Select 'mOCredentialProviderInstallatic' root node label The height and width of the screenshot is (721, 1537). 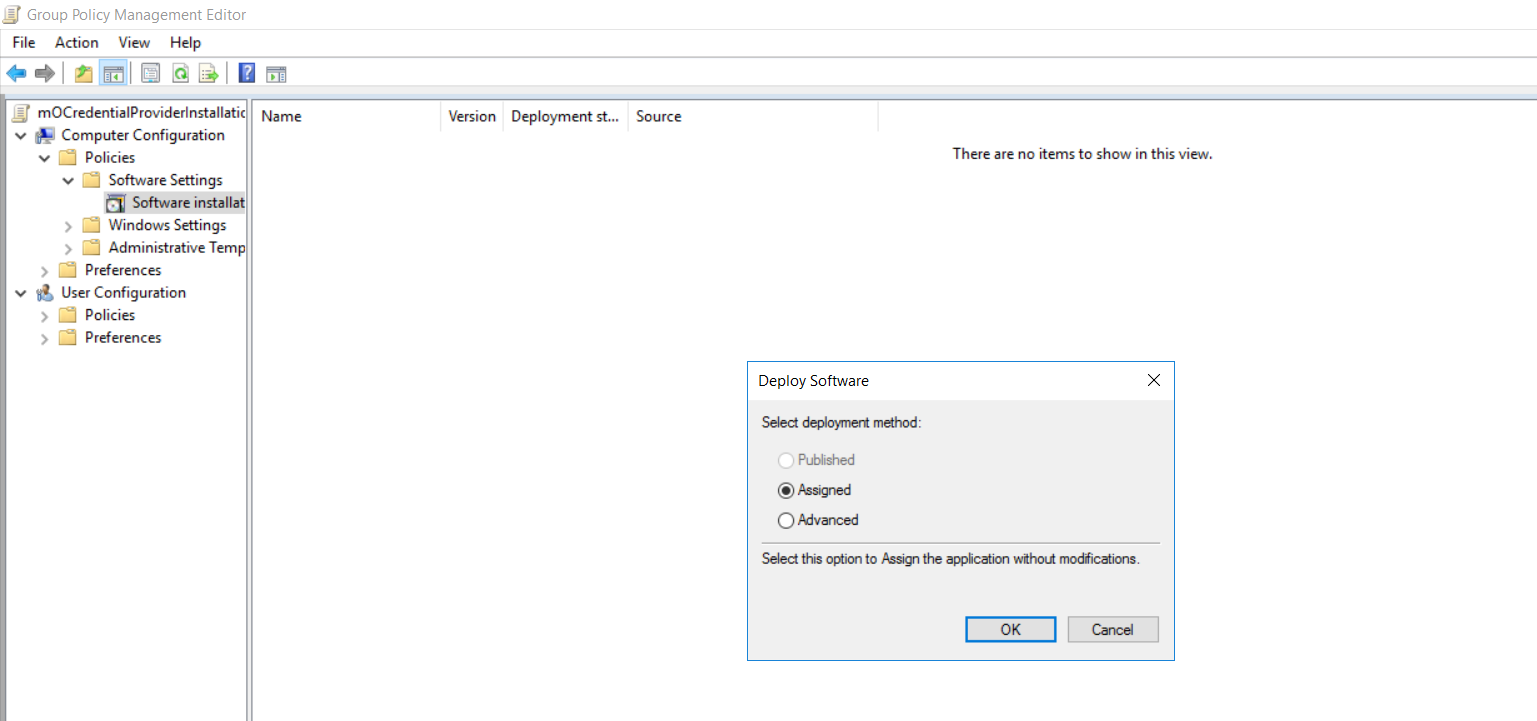pos(141,113)
